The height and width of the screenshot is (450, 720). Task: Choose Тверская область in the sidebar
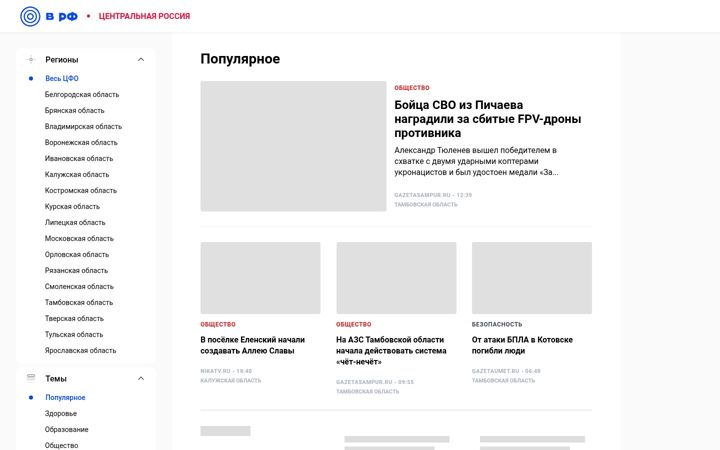(x=74, y=319)
